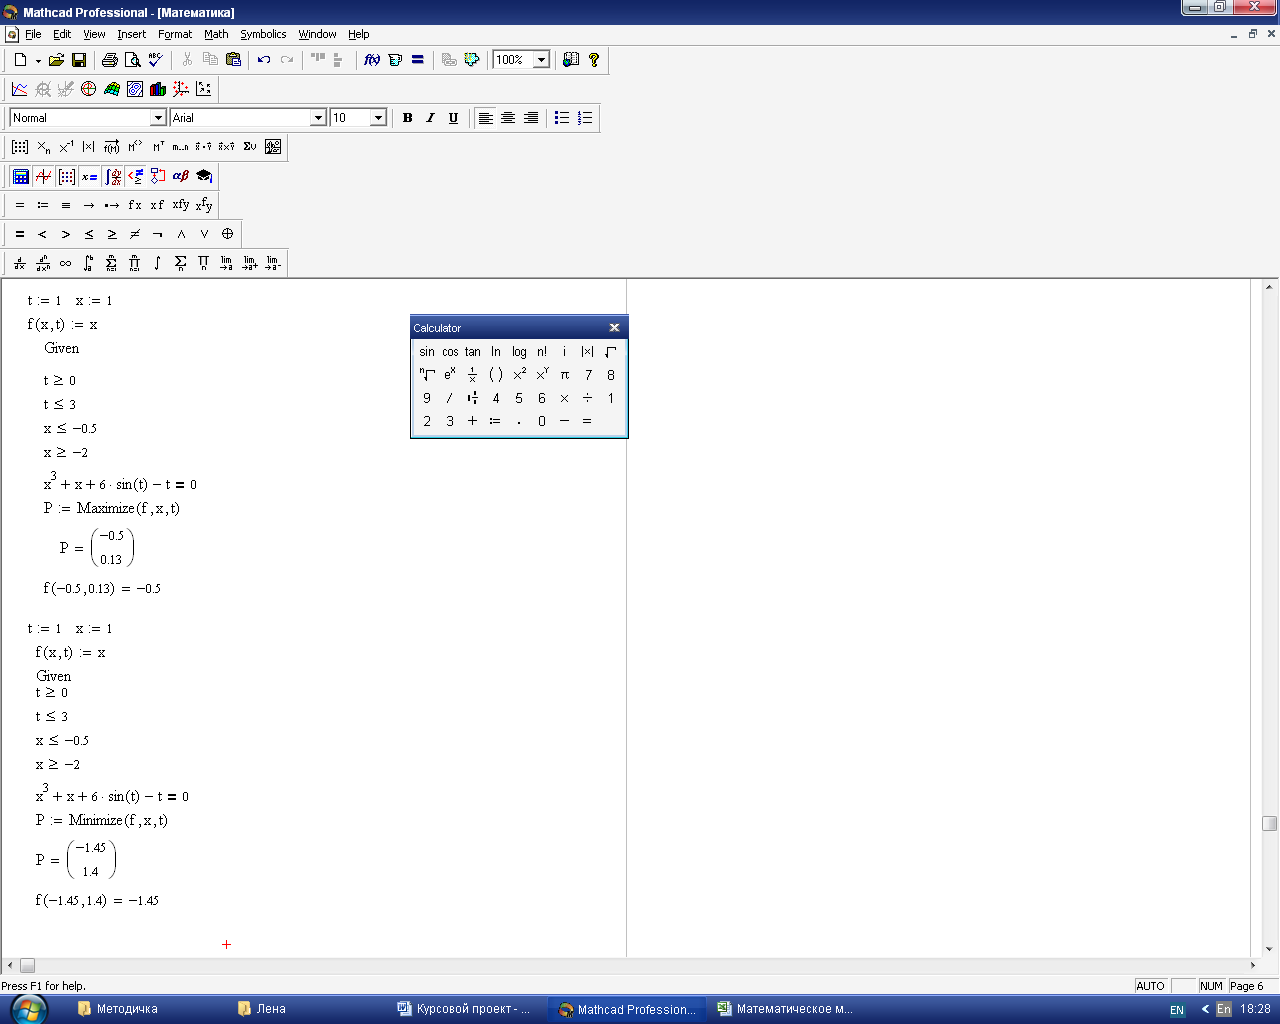Open the Symbolic Keyword palette

click(204, 176)
